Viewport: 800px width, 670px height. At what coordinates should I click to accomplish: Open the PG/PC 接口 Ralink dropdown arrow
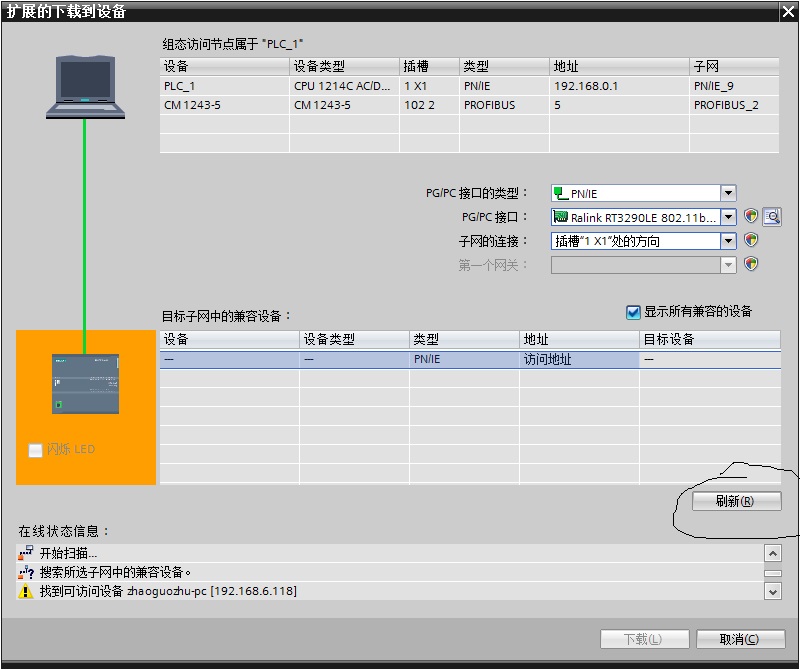click(x=728, y=217)
